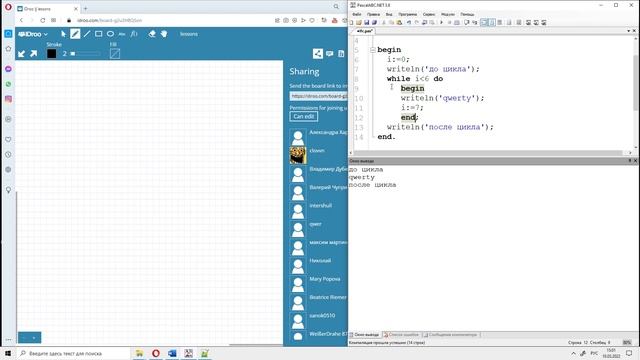640x360 pixels.
Task: Select the text tool in IDroo
Action: [122, 34]
